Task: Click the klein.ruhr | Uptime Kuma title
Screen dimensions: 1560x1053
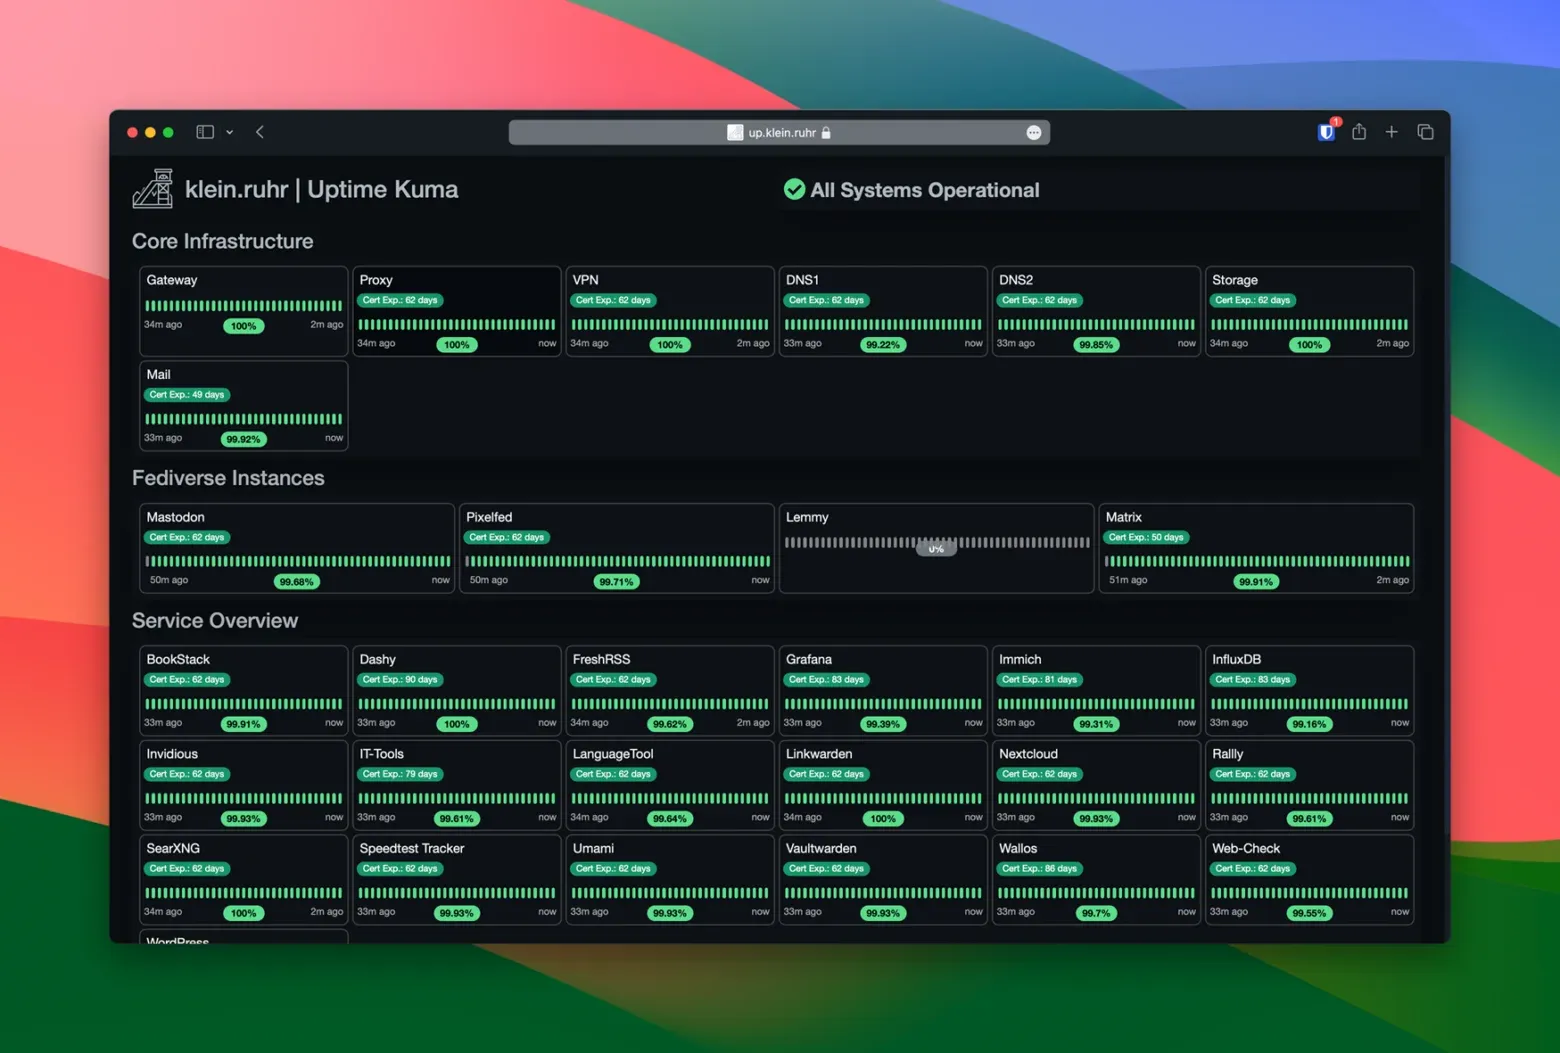Action: 321,189
